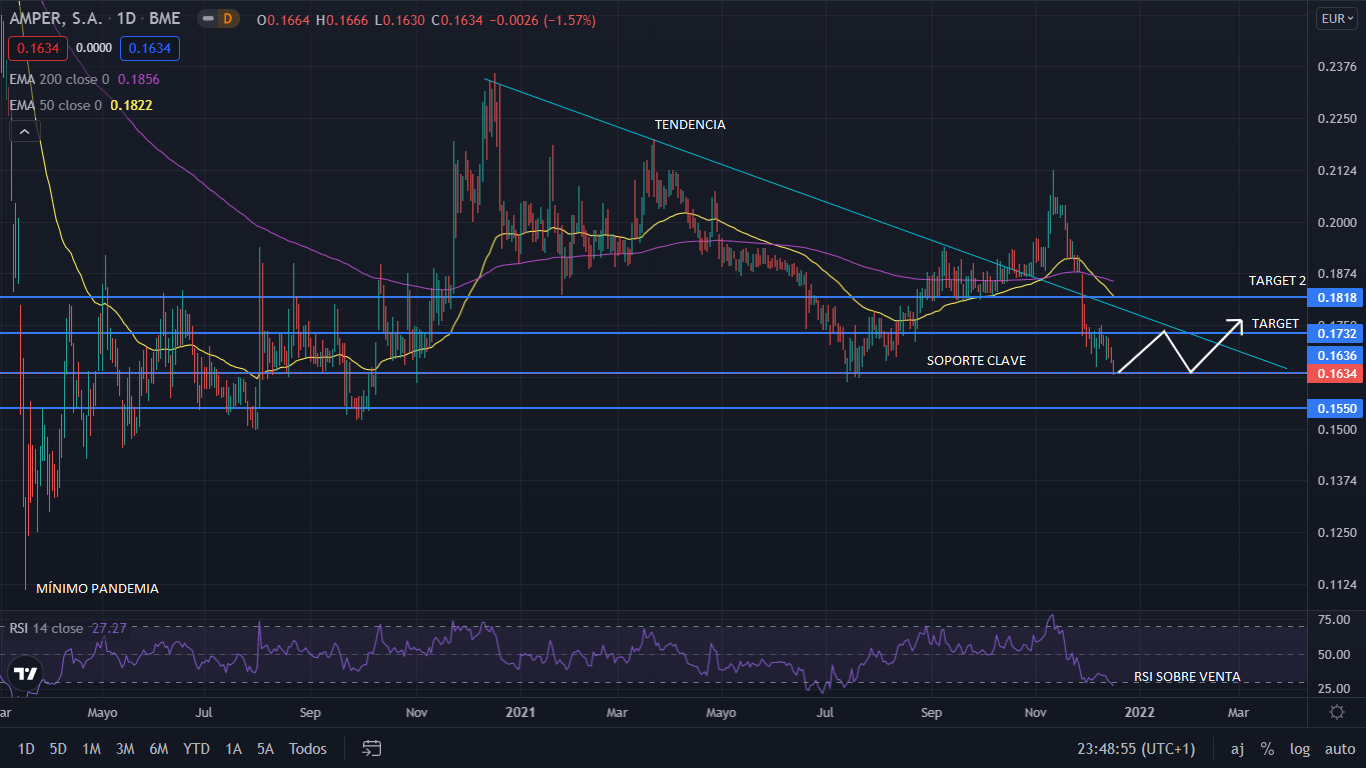The image size is (1366, 768).
Task: Click the TradingView logo icon
Action: tap(26, 673)
